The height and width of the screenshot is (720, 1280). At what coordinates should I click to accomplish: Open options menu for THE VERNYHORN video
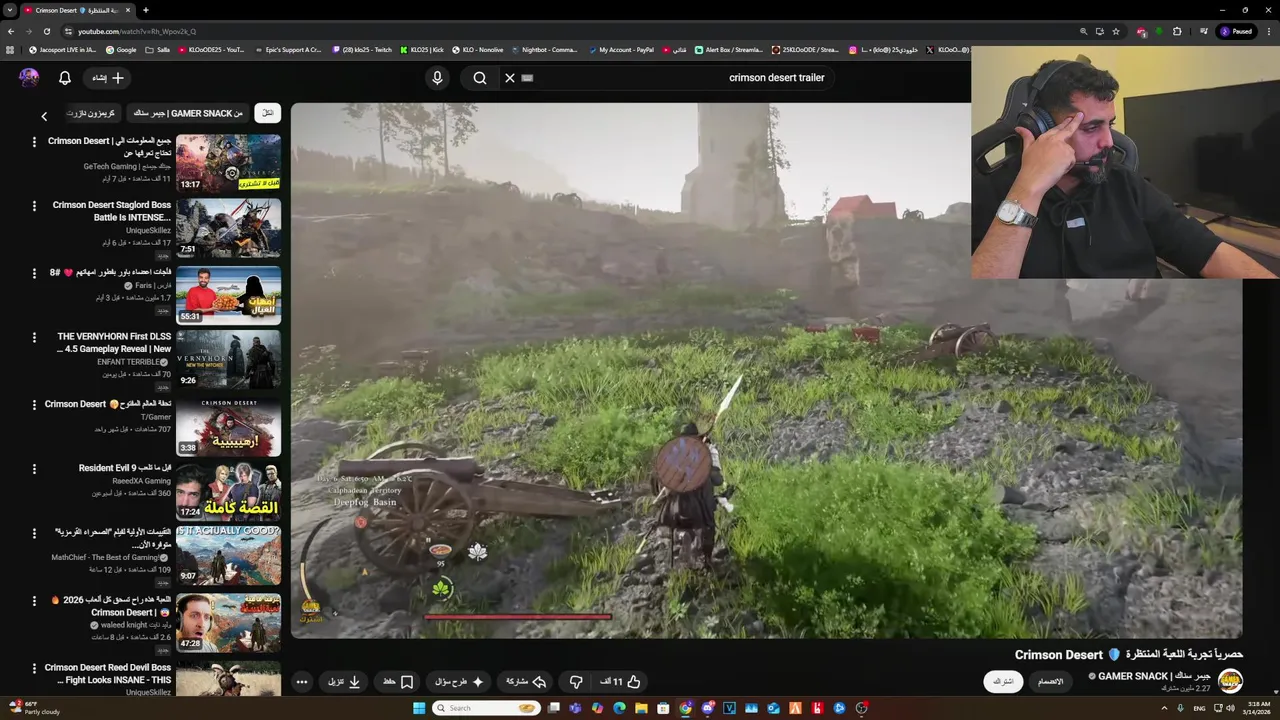coord(34,338)
